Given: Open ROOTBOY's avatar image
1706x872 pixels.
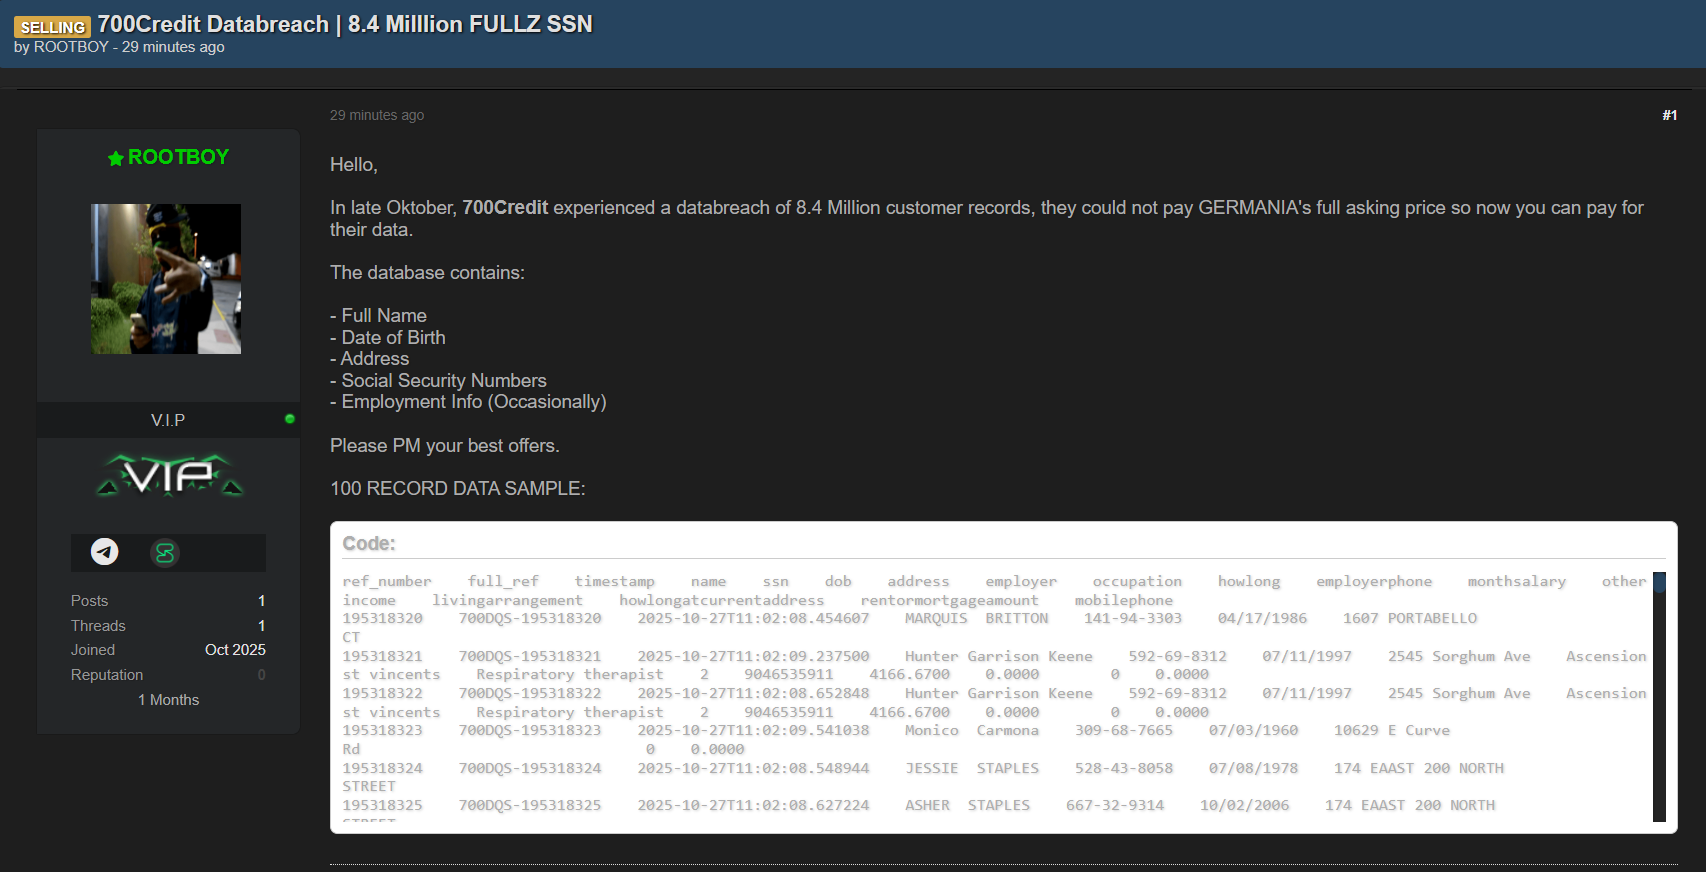Looking at the screenshot, I should click(166, 279).
